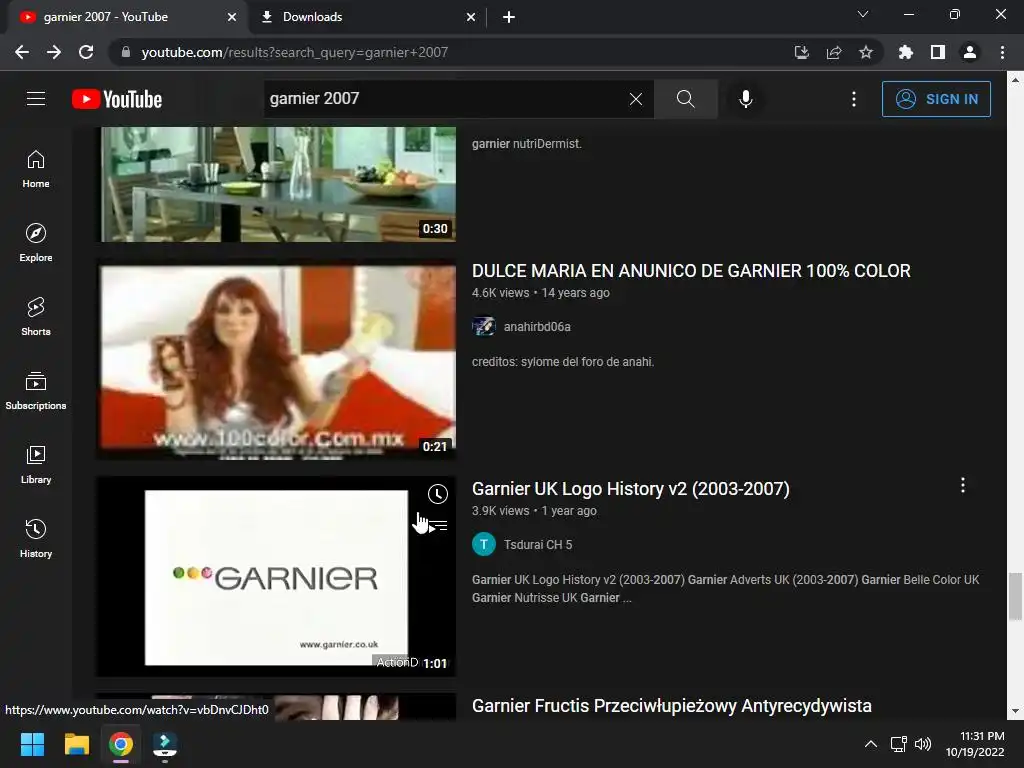
Task: Open History in the sidebar
Action: click(x=36, y=538)
